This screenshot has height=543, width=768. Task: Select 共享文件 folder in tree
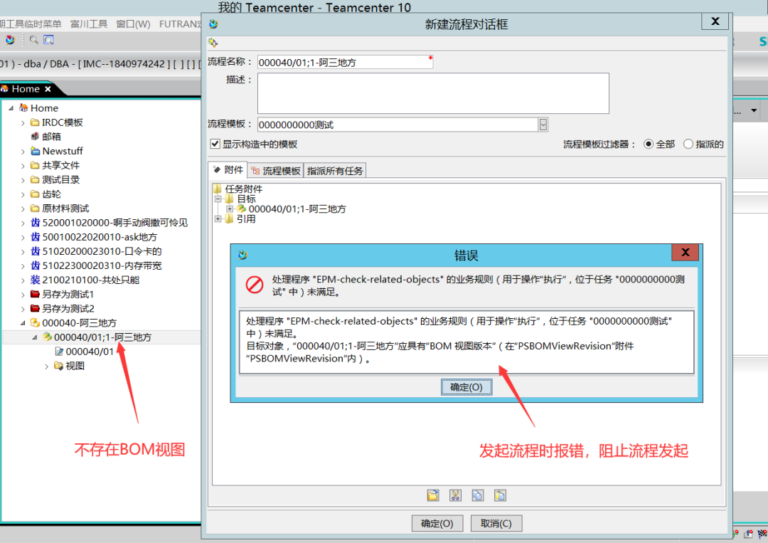coord(60,165)
